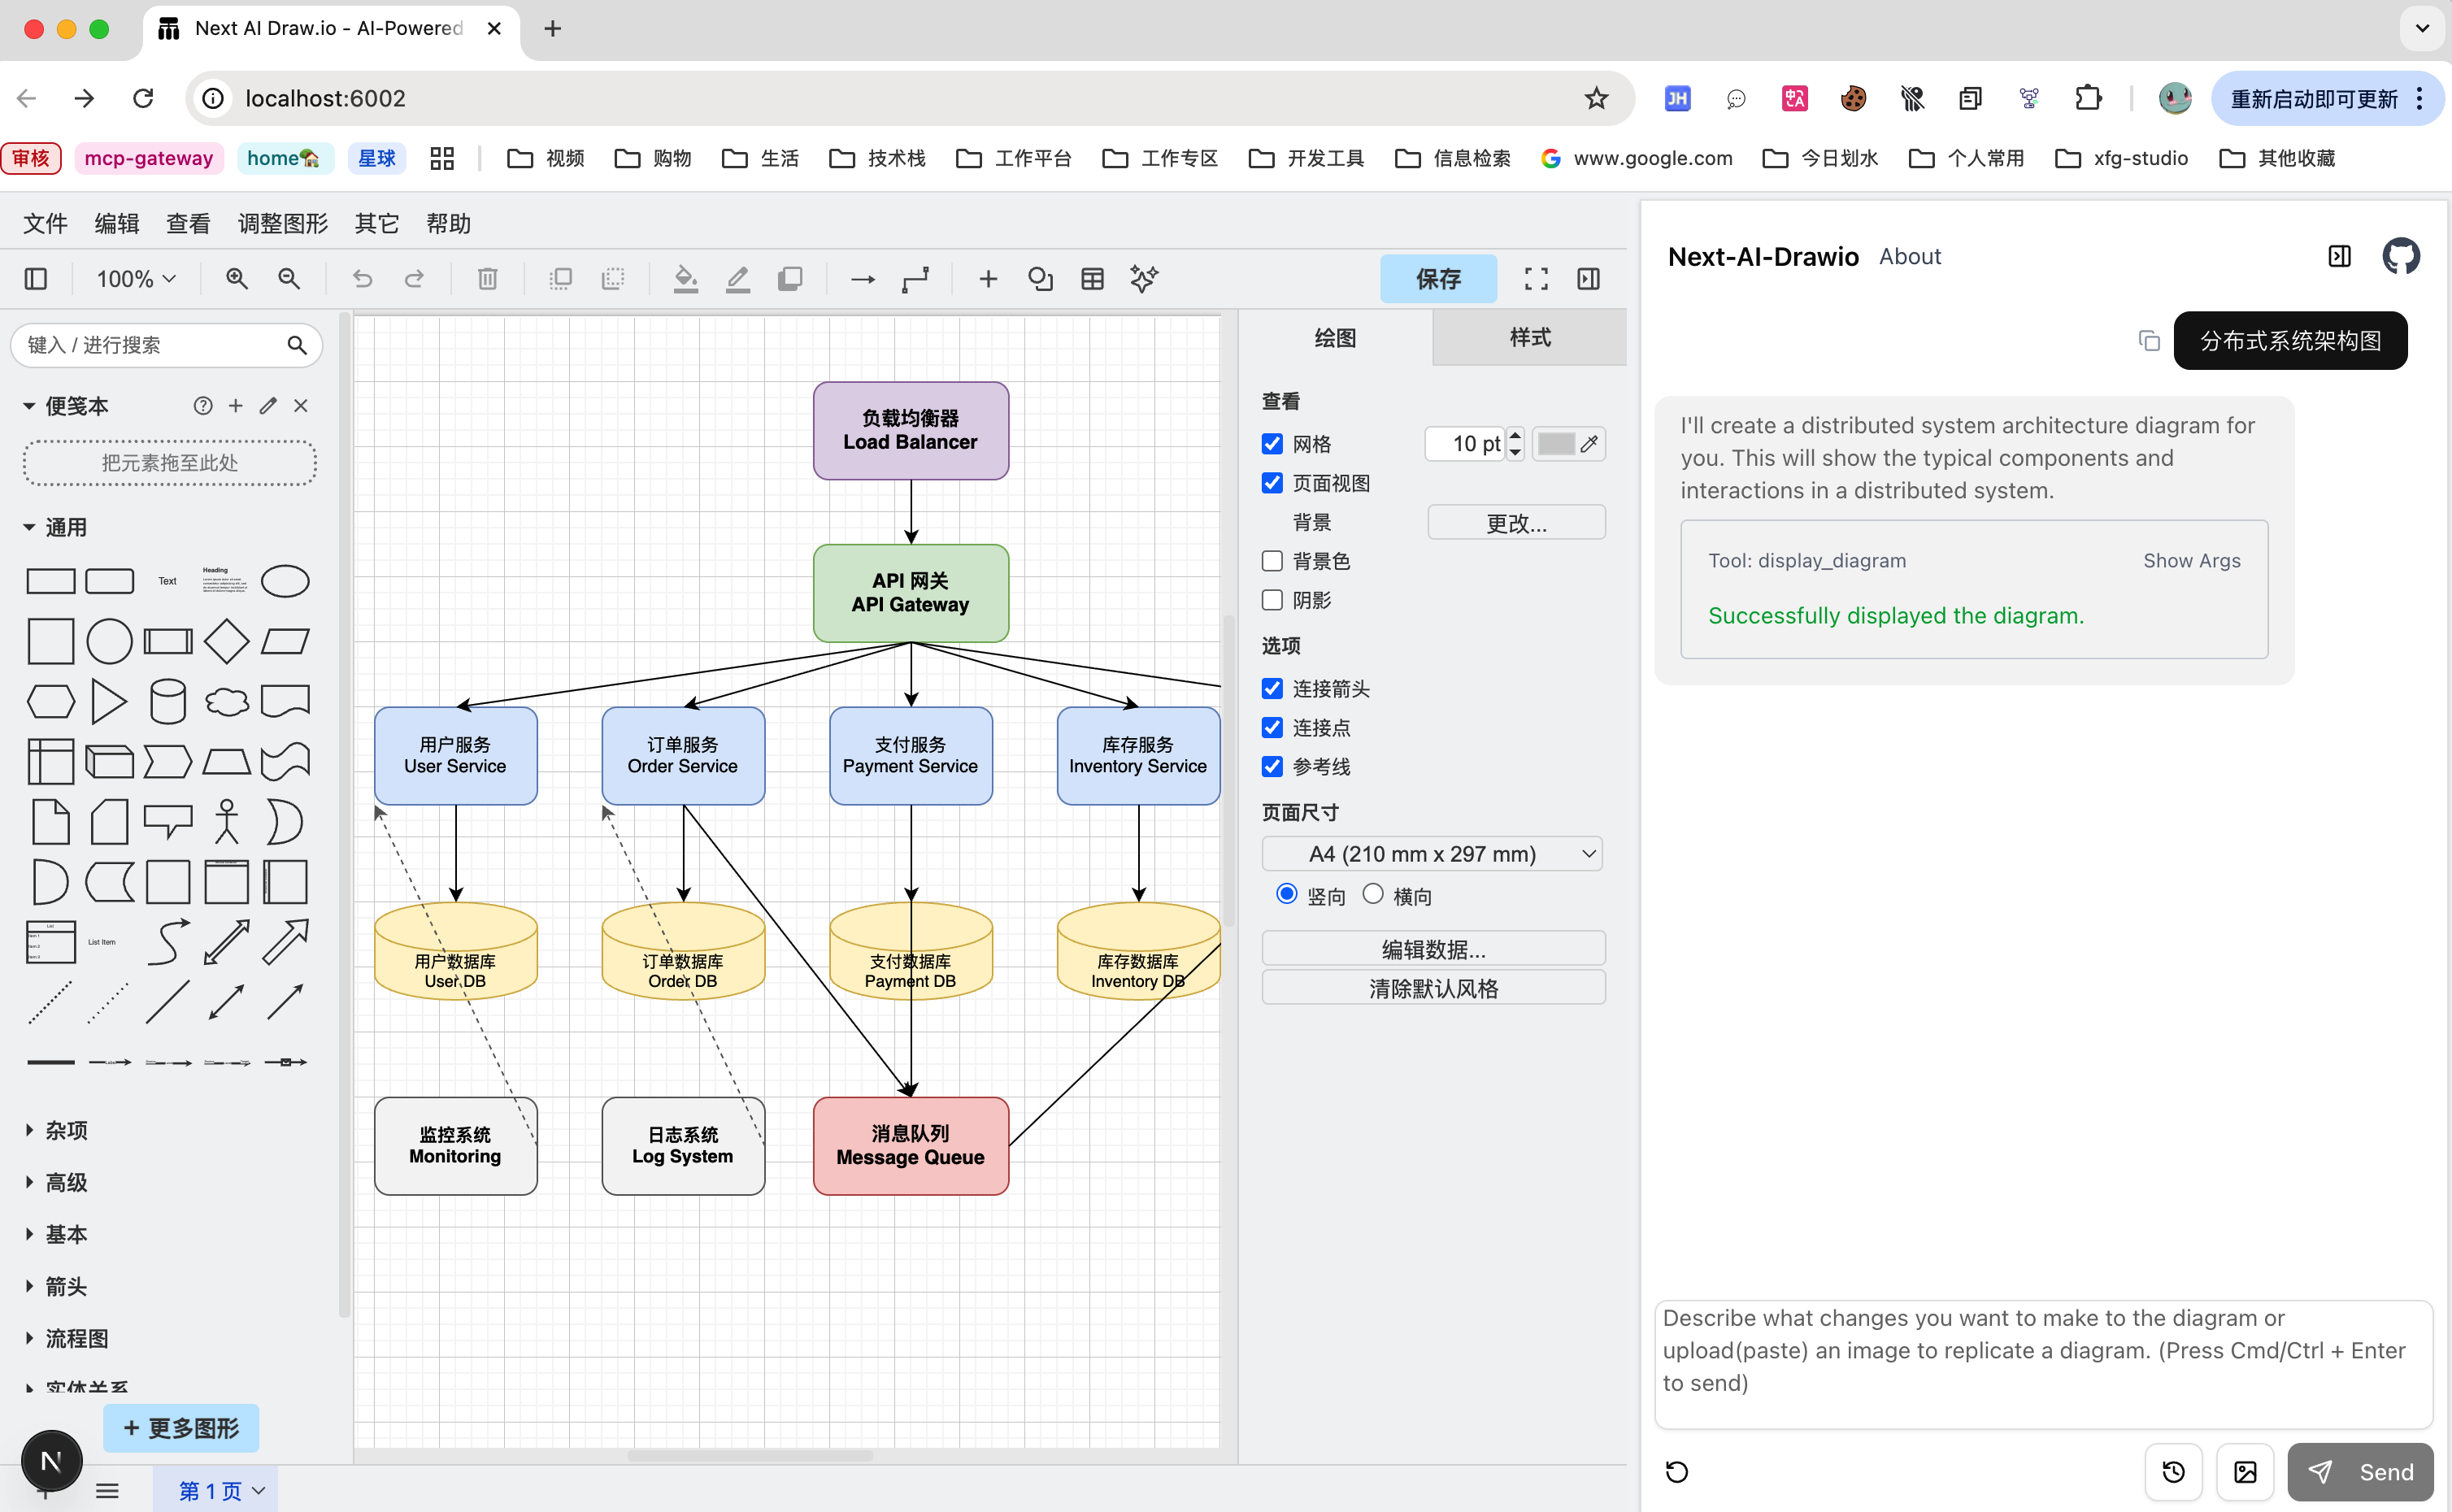Viewport: 2452px width, 1512px height.
Task: Click the undo arrow icon
Action: tap(362, 279)
